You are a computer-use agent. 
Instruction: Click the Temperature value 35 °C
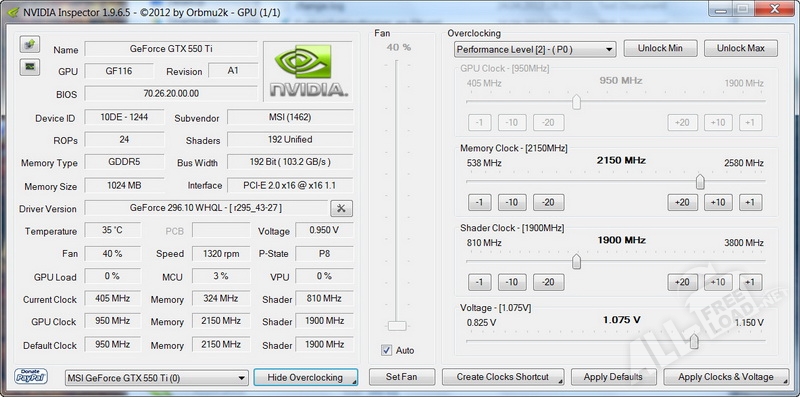tap(112, 230)
